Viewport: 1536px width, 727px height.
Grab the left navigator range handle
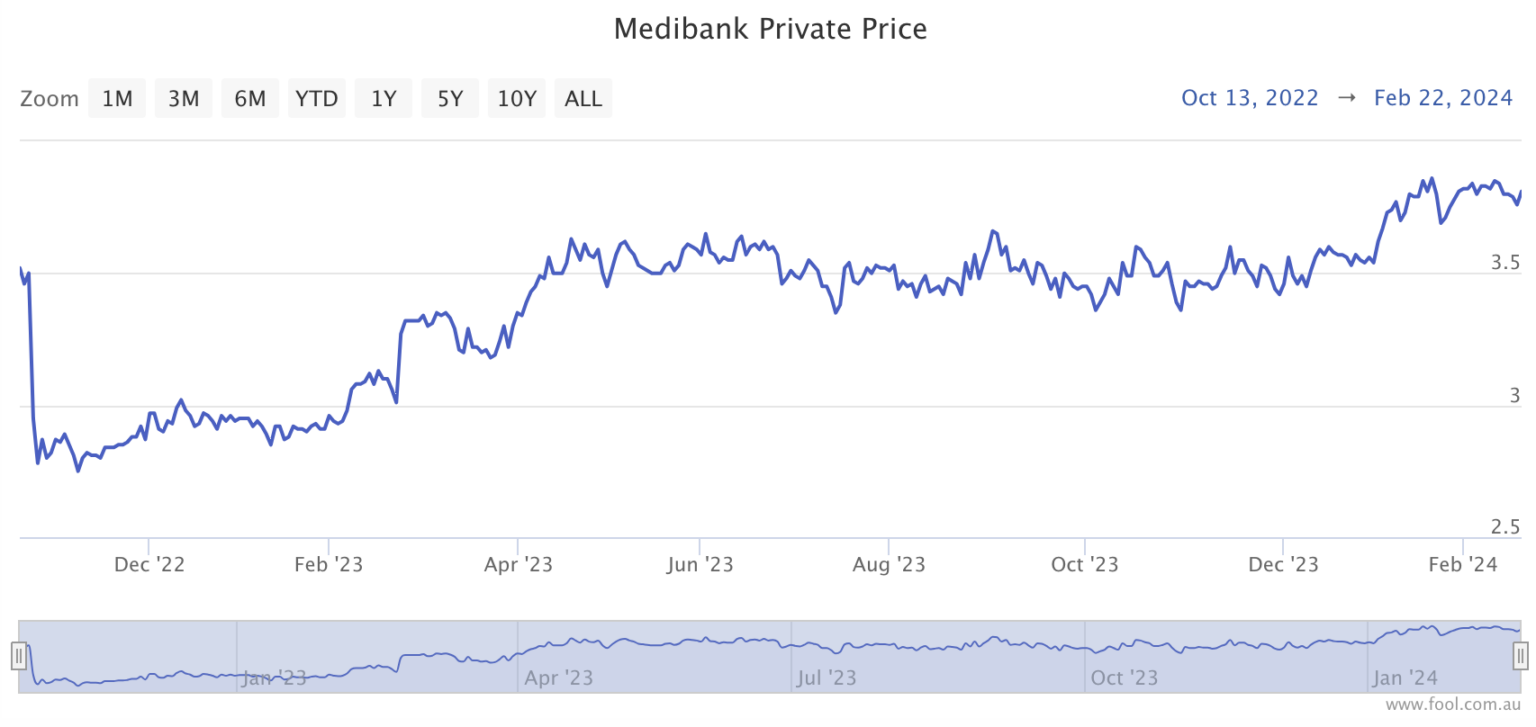coord(18,656)
